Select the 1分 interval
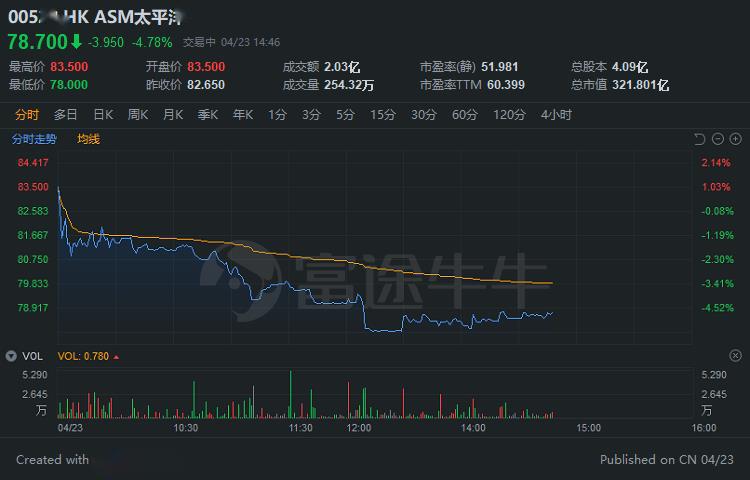This screenshot has width=750, height=480. coord(277,115)
